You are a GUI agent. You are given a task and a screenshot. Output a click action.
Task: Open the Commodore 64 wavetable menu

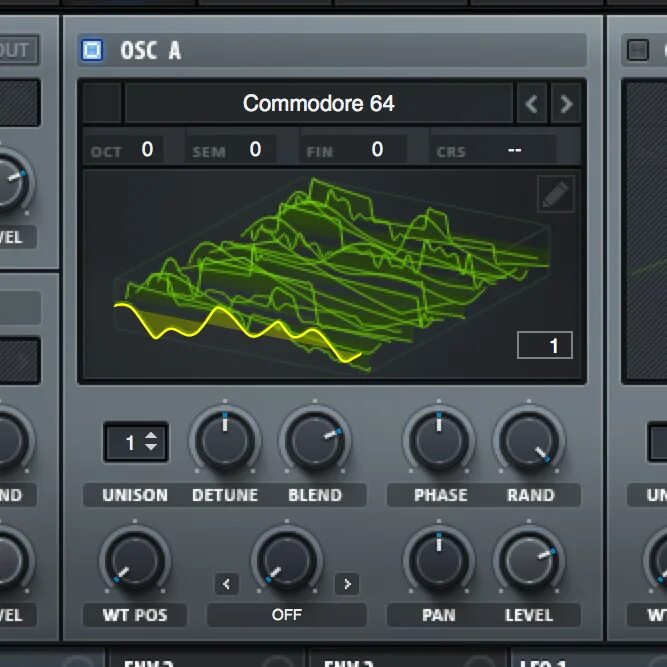point(319,103)
